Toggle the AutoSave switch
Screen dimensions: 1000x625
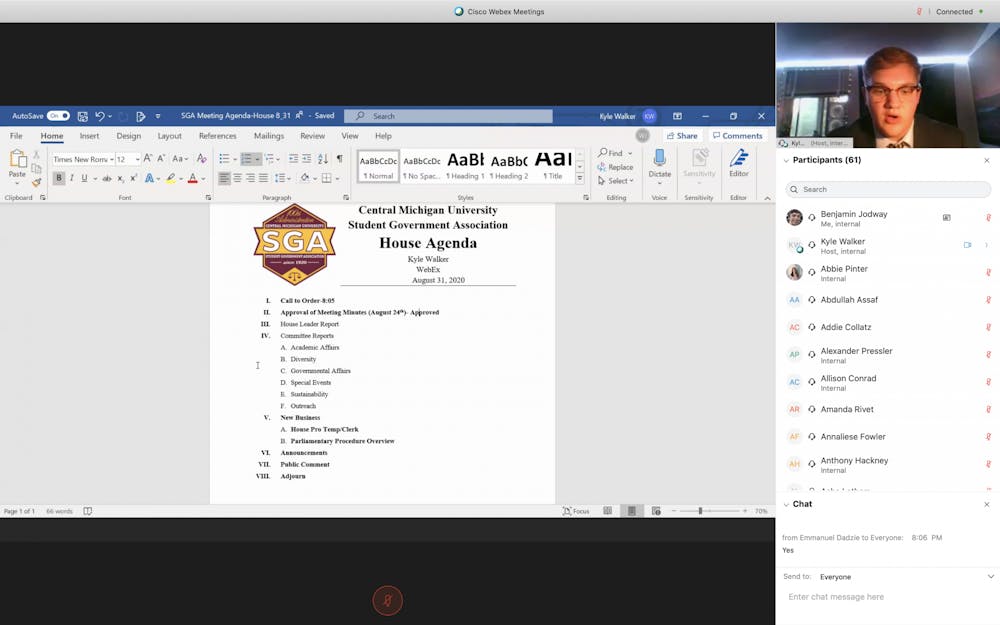click(58, 116)
